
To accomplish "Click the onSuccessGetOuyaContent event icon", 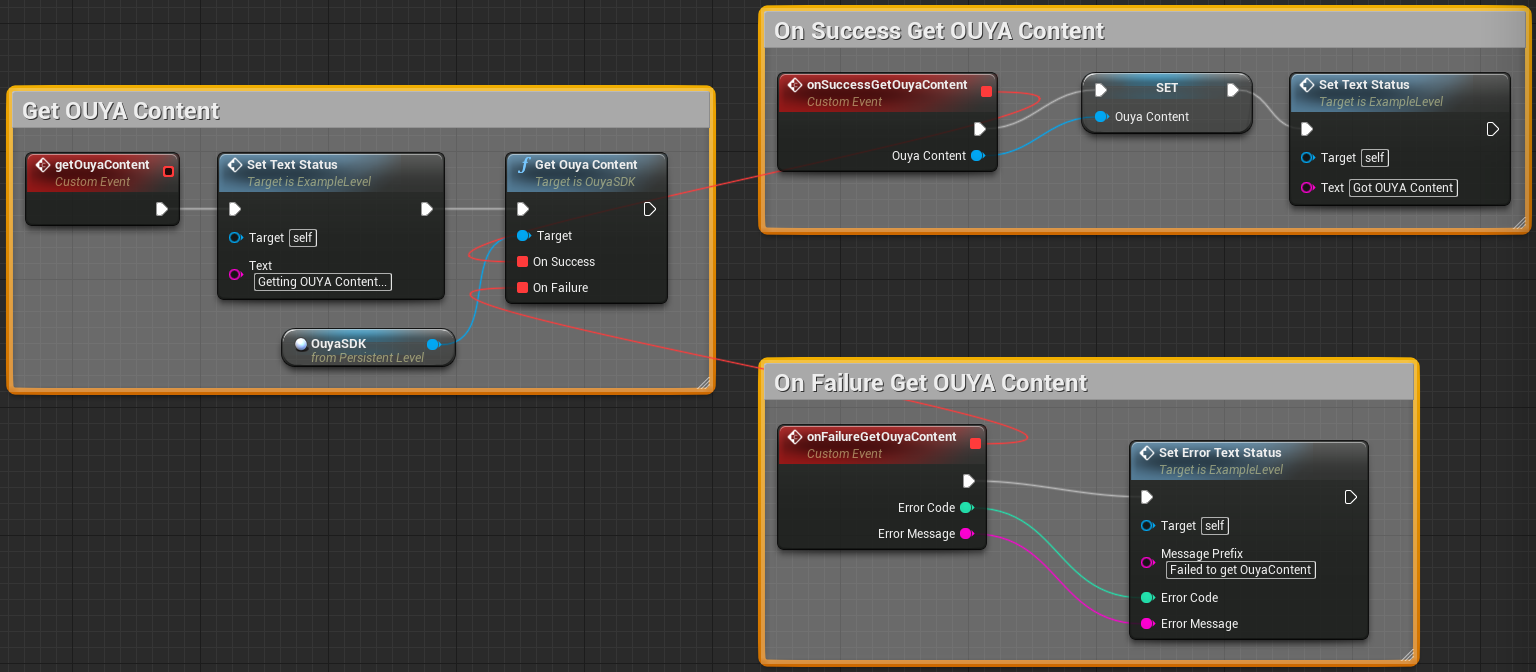I will coord(795,85).
